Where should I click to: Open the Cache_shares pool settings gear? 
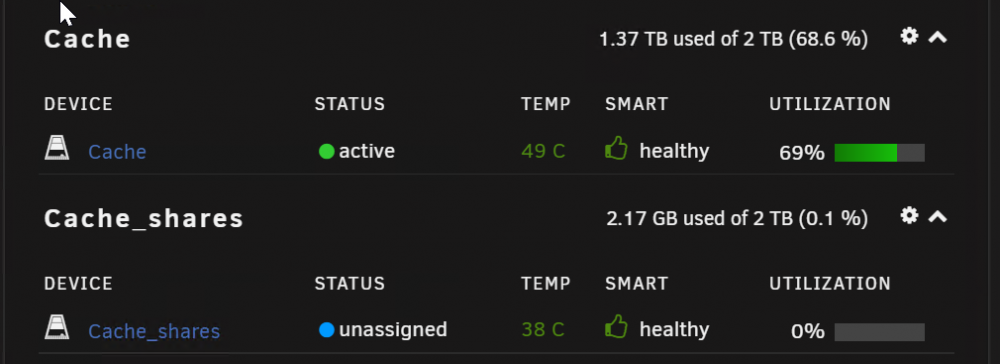pos(909,215)
